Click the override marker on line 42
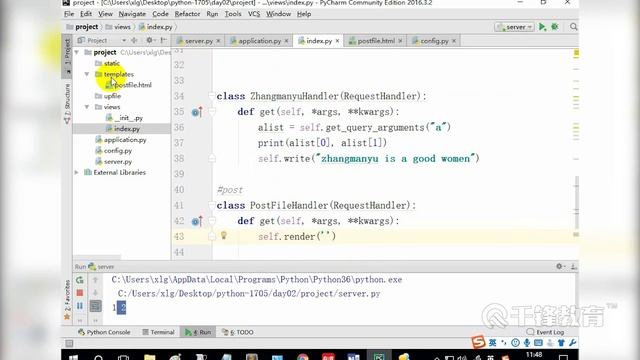This screenshot has height=360, width=640. coord(197,221)
